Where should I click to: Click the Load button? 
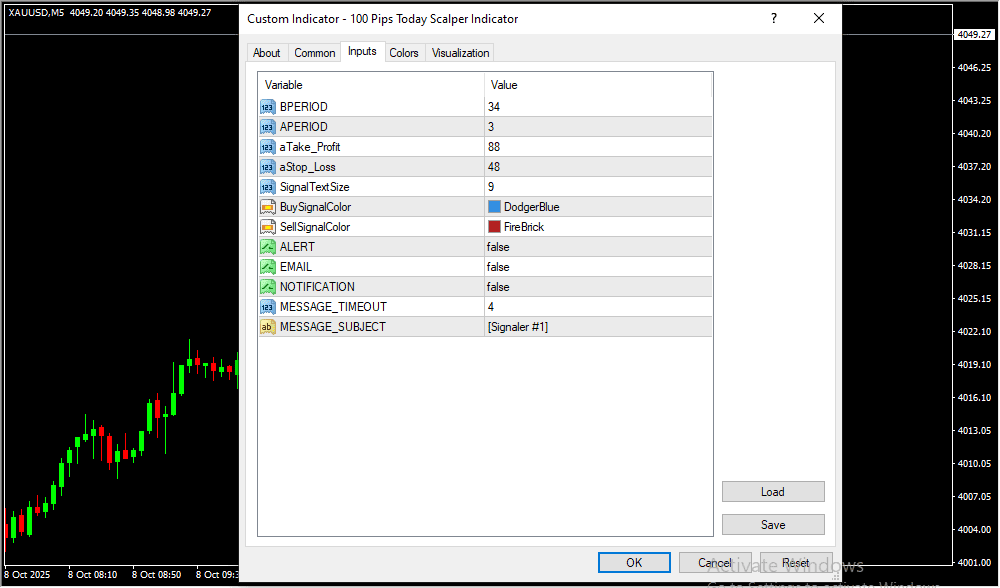tap(773, 492)
